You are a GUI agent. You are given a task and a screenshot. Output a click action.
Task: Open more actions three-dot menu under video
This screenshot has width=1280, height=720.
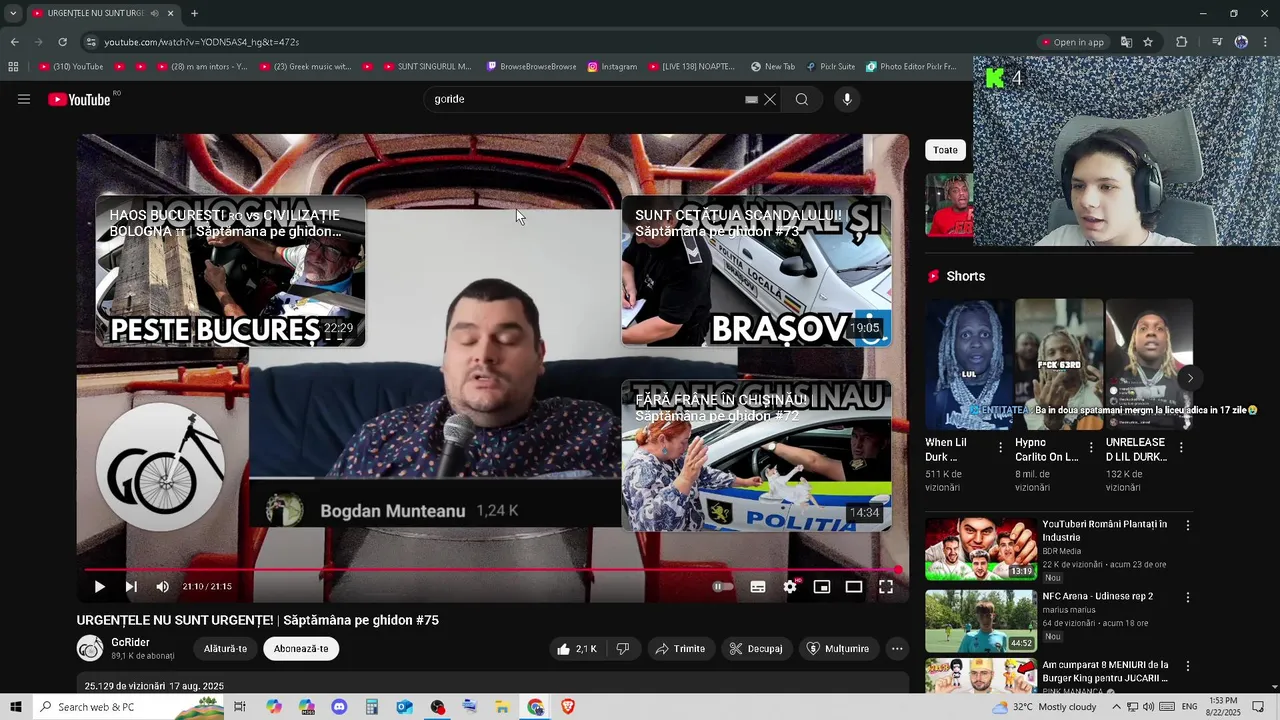point(897,649)
